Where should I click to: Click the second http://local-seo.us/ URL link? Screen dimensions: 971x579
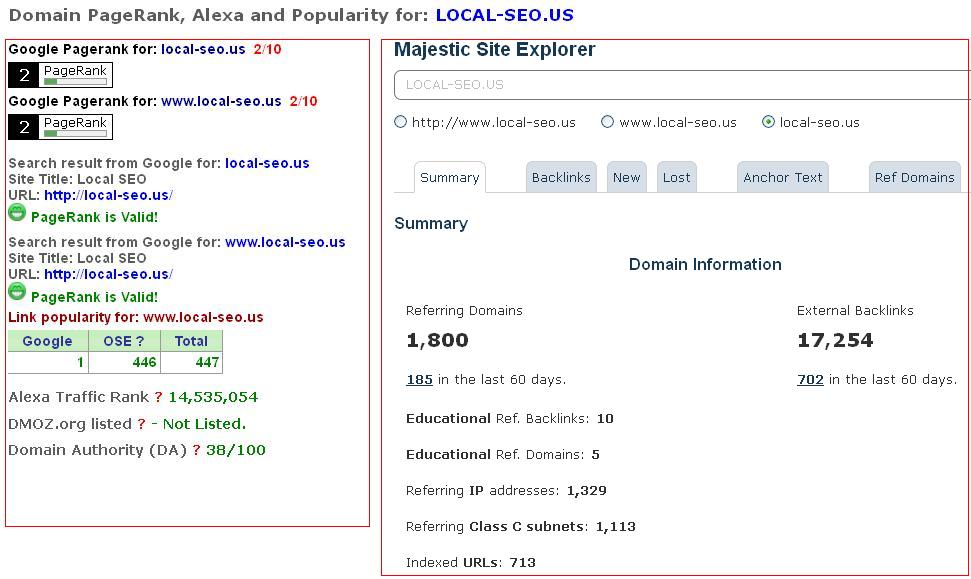tap(108, 274)
